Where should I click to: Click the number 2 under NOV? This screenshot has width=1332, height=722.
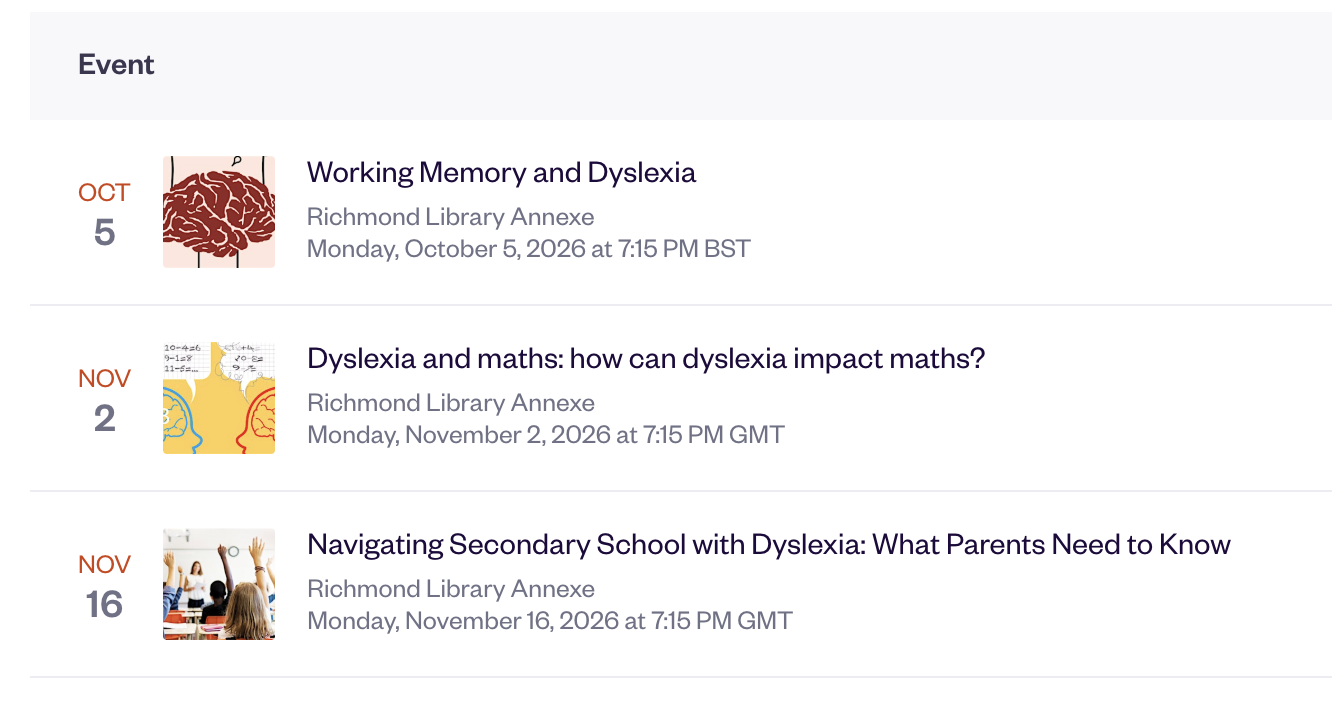tap(104, 418)
